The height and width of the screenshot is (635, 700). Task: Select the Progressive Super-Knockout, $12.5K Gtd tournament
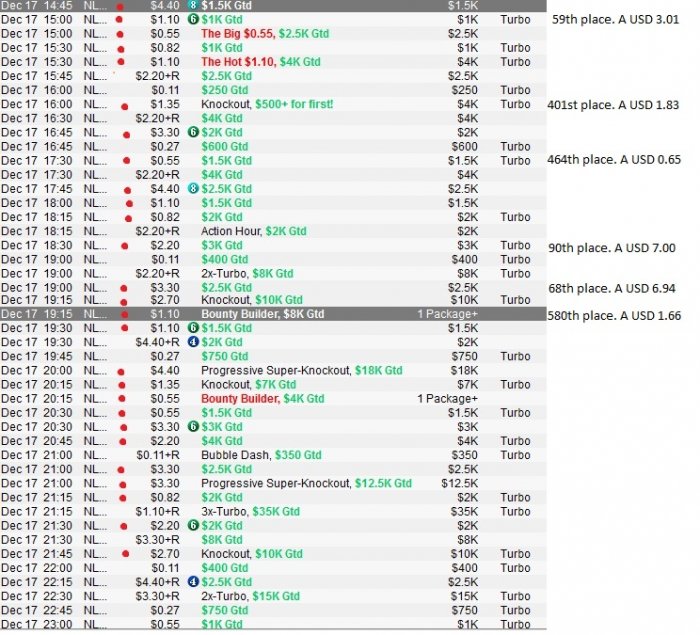(306, 483)
